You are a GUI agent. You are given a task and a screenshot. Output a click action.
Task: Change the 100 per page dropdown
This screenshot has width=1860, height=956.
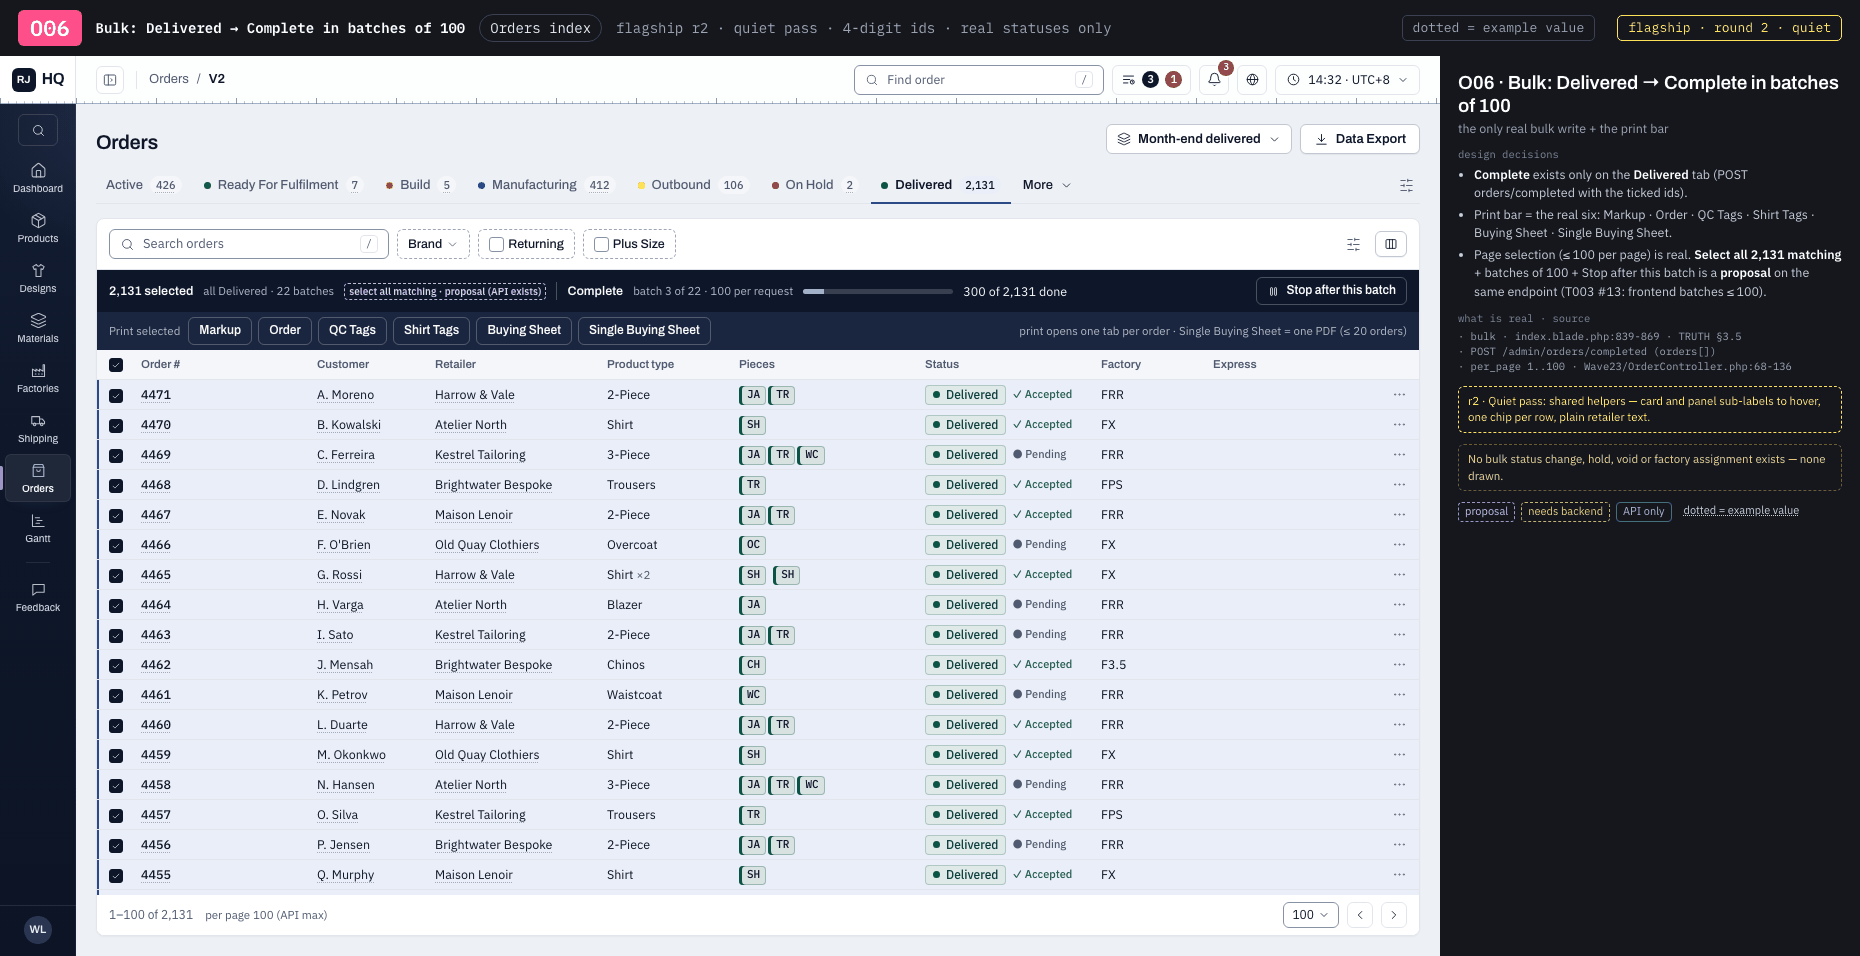(x=1310, y=915)
